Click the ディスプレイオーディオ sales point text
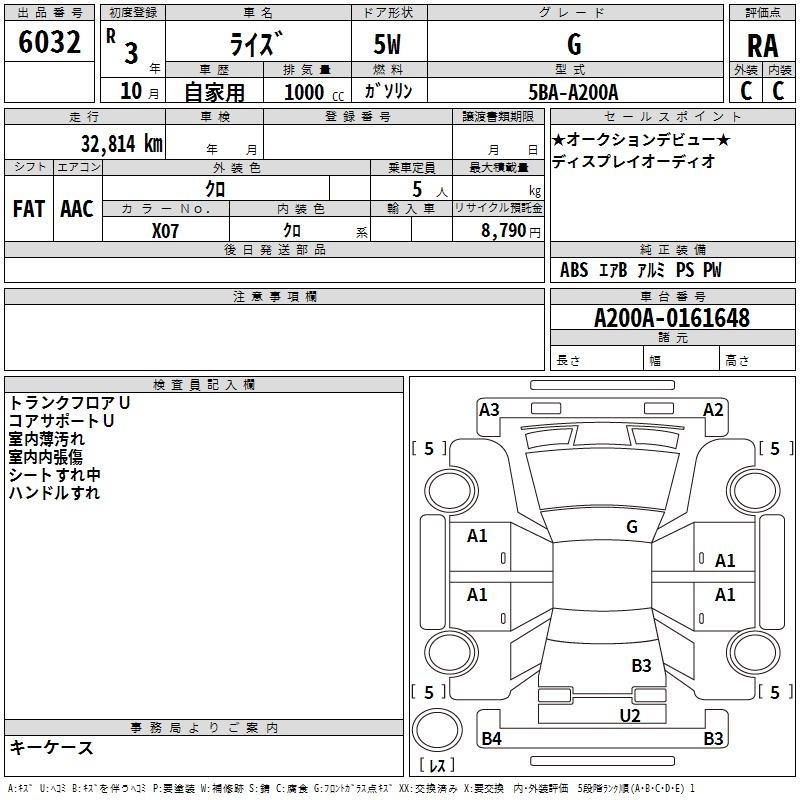The image size is (800, 800). click(634, 161)
